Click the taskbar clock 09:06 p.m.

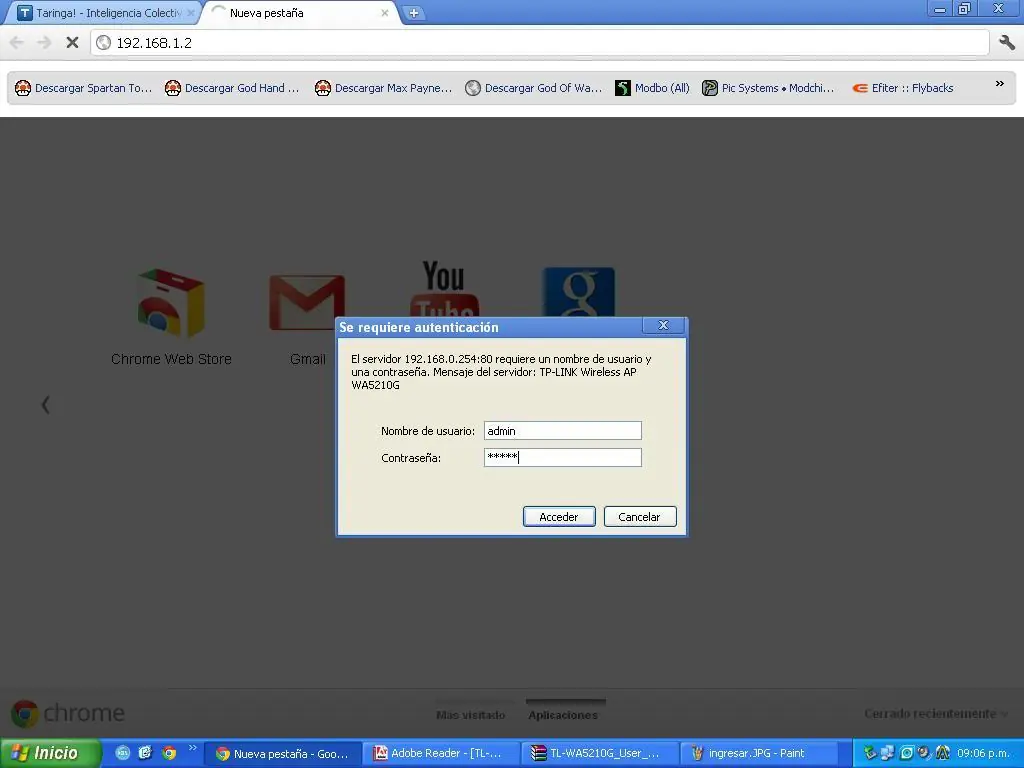pyautogui.click(x=983, y=753)
